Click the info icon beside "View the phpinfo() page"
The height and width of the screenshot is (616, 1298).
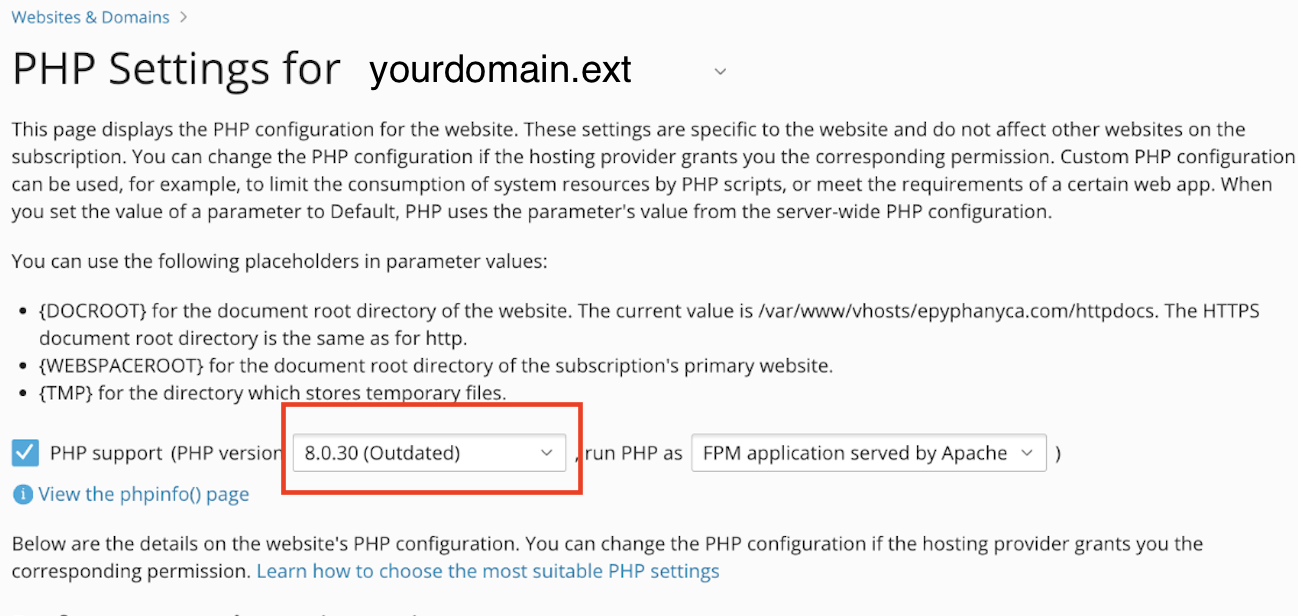(22, 494)
